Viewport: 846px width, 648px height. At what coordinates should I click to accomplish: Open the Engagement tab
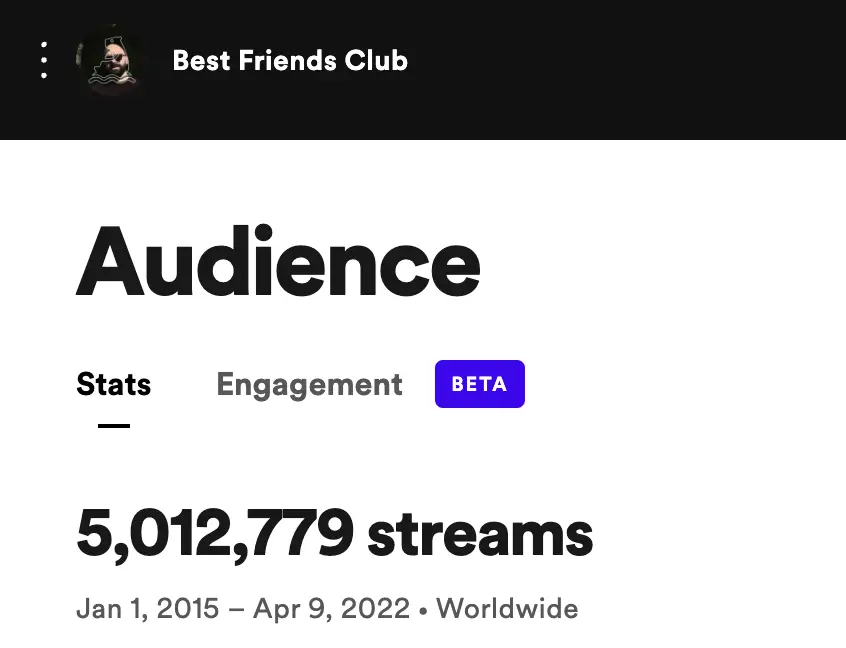(x=310, y=386)
